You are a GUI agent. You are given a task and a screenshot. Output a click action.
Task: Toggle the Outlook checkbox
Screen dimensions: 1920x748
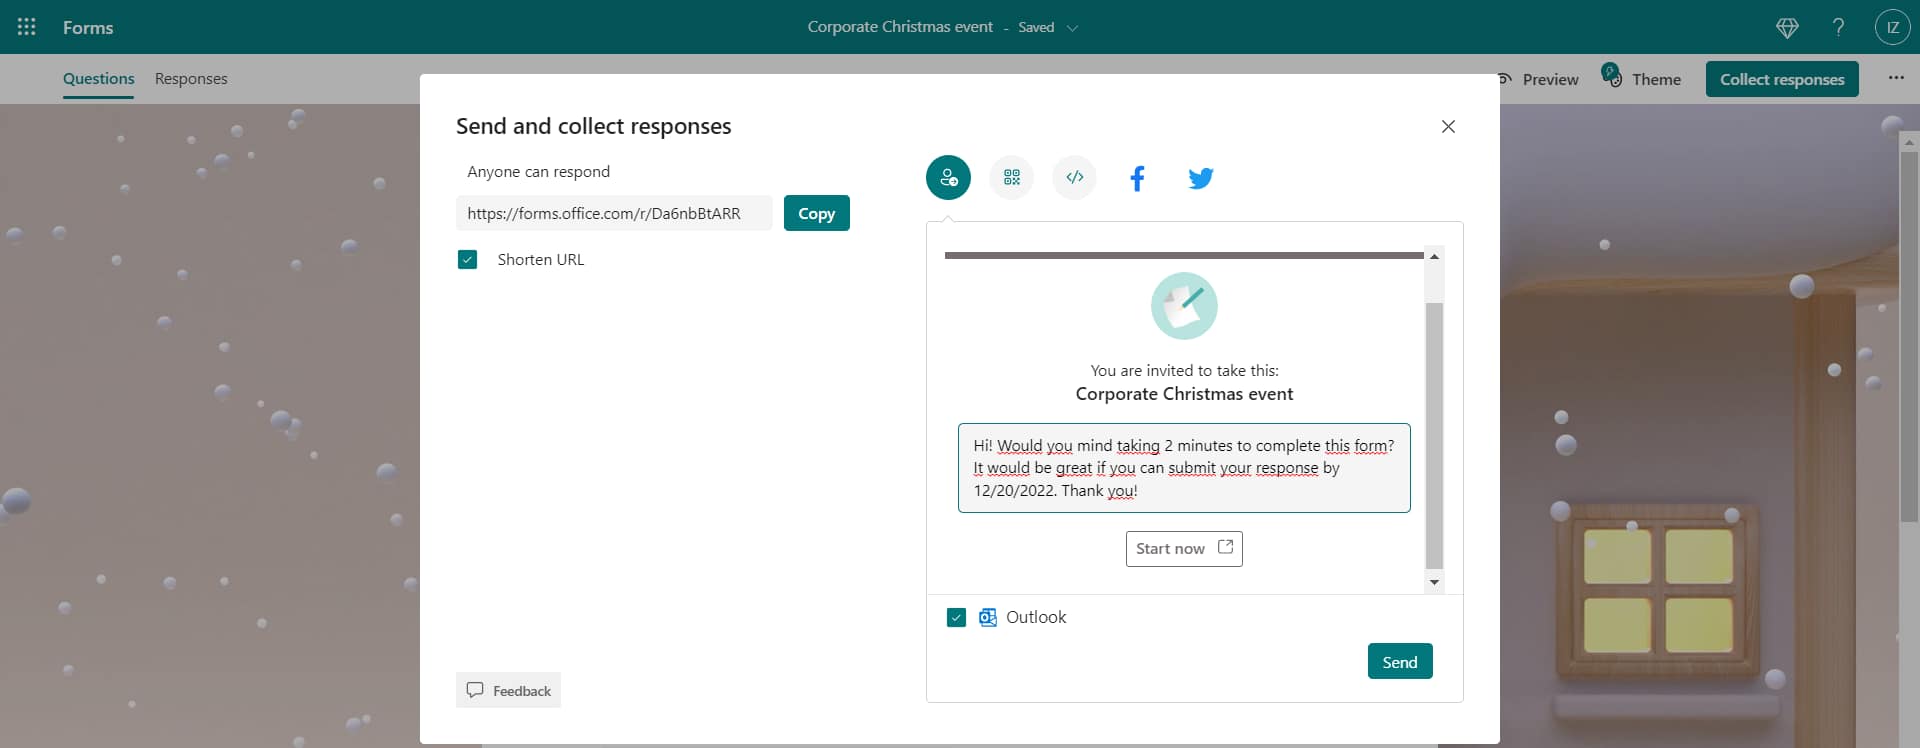click(956, 618)
